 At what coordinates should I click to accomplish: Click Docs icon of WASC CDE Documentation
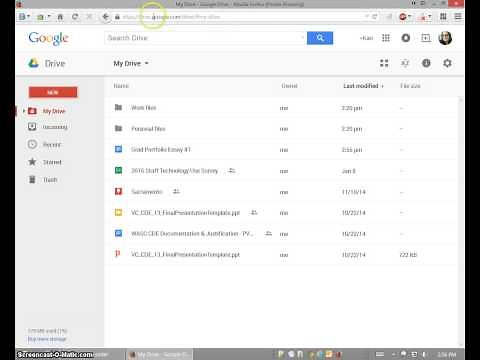(118, 233)
